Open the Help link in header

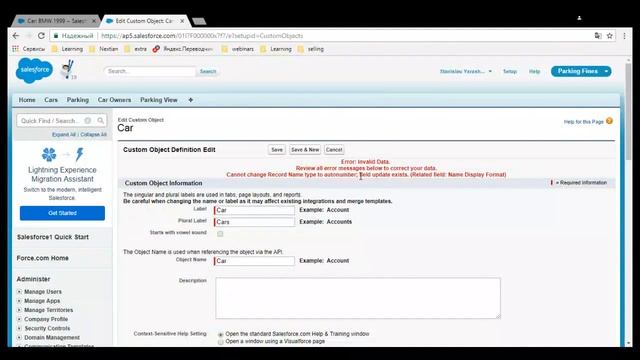coord(534,71)
